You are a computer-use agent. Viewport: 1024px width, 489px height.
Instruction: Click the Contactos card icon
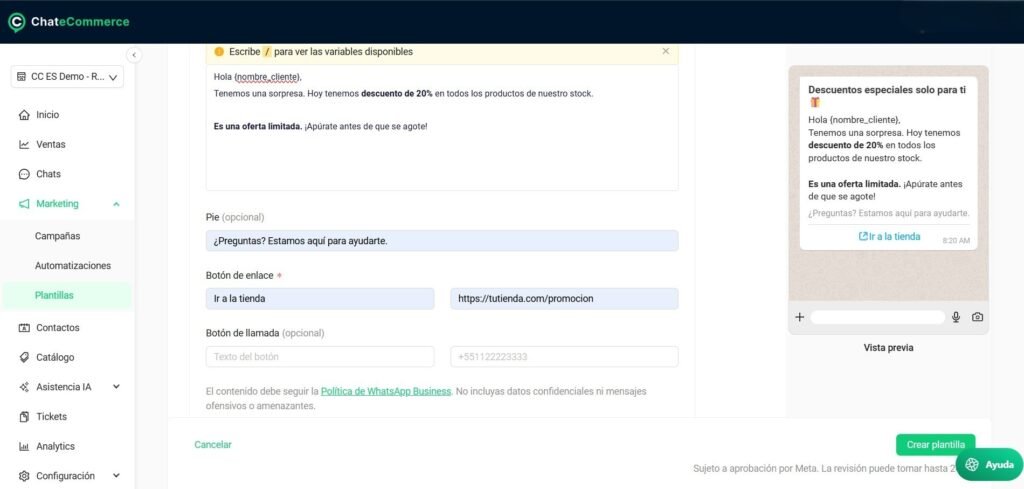[24, 328]
